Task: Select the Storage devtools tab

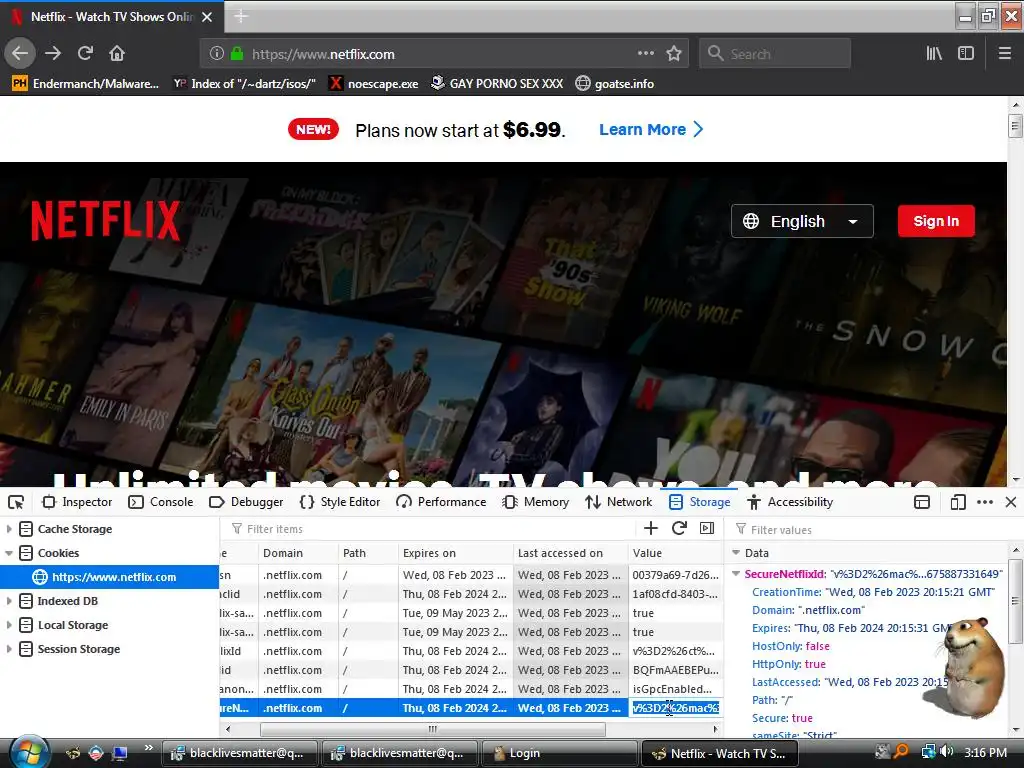Action: [699, 502]
